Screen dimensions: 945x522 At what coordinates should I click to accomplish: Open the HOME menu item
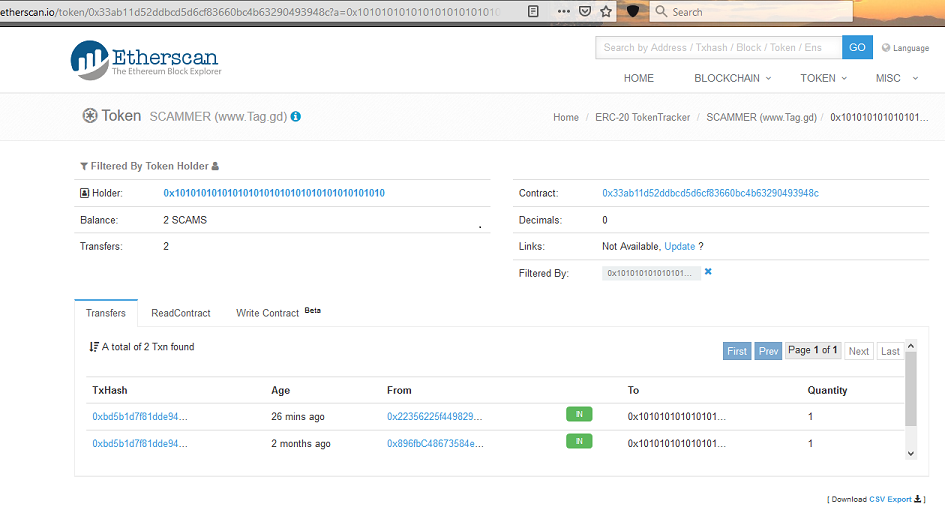pyautogui.click(x=639, y=78)
